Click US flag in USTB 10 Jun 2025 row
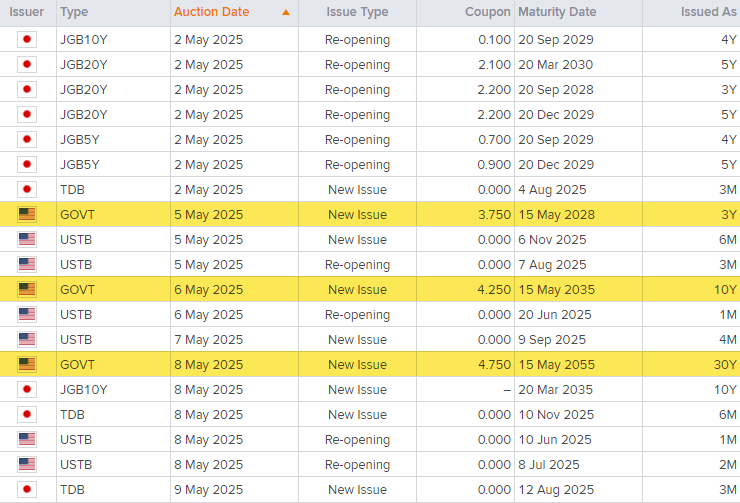The height and width of the screenshot is (503, 740). point(27,439)
